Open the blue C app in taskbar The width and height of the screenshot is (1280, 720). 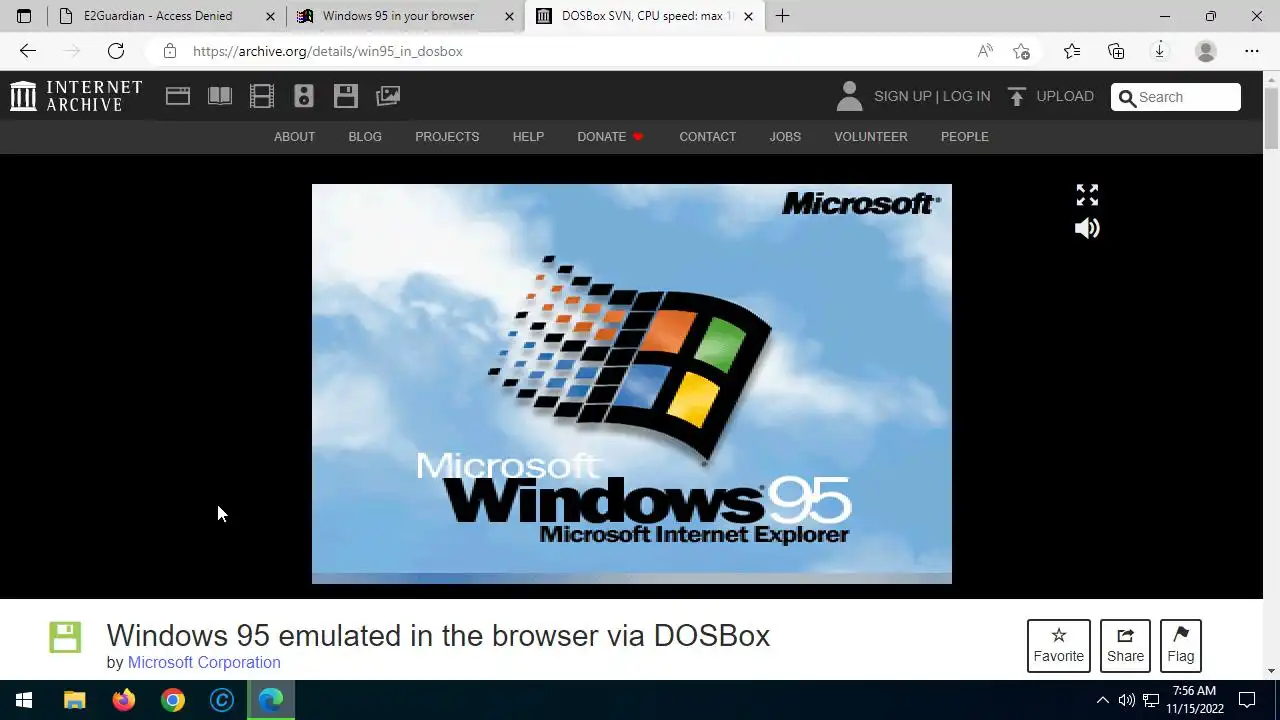[222, 700]
